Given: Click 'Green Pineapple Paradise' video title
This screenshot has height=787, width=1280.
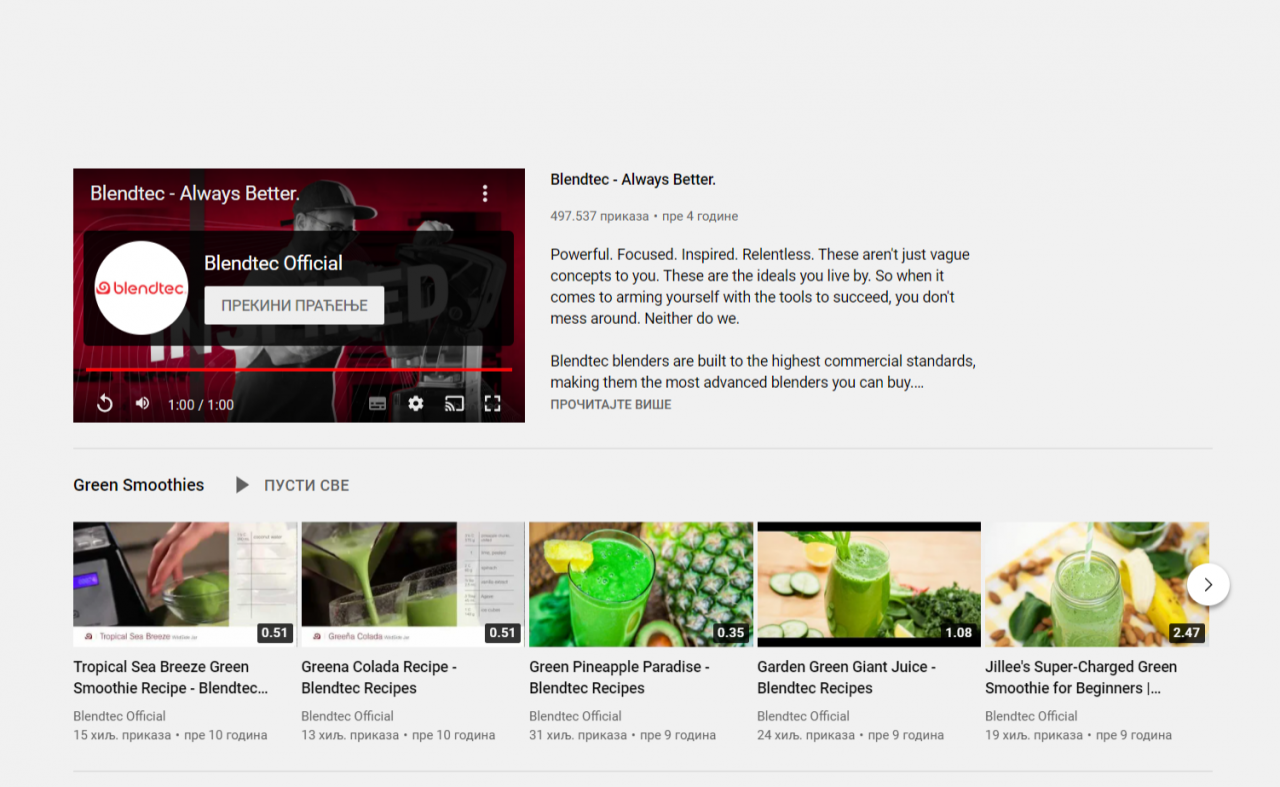Looking at the screenshot, I should click(619, 677).
